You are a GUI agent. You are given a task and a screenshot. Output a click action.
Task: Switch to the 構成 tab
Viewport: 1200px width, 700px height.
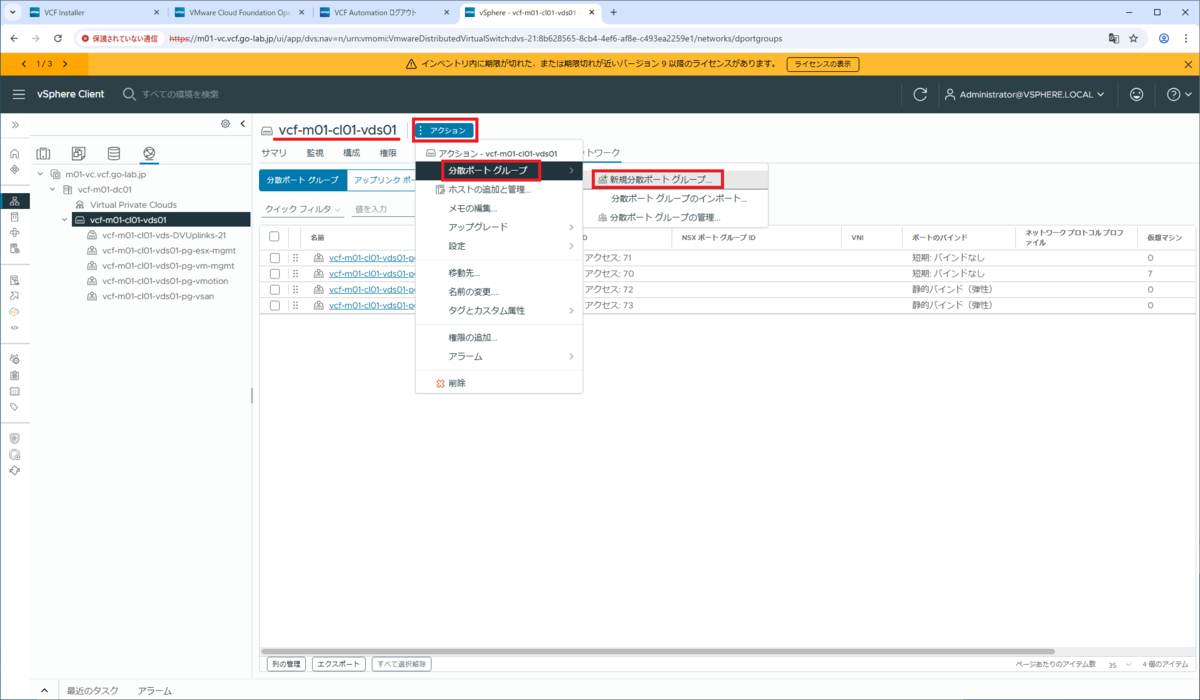tap(351, 153)
